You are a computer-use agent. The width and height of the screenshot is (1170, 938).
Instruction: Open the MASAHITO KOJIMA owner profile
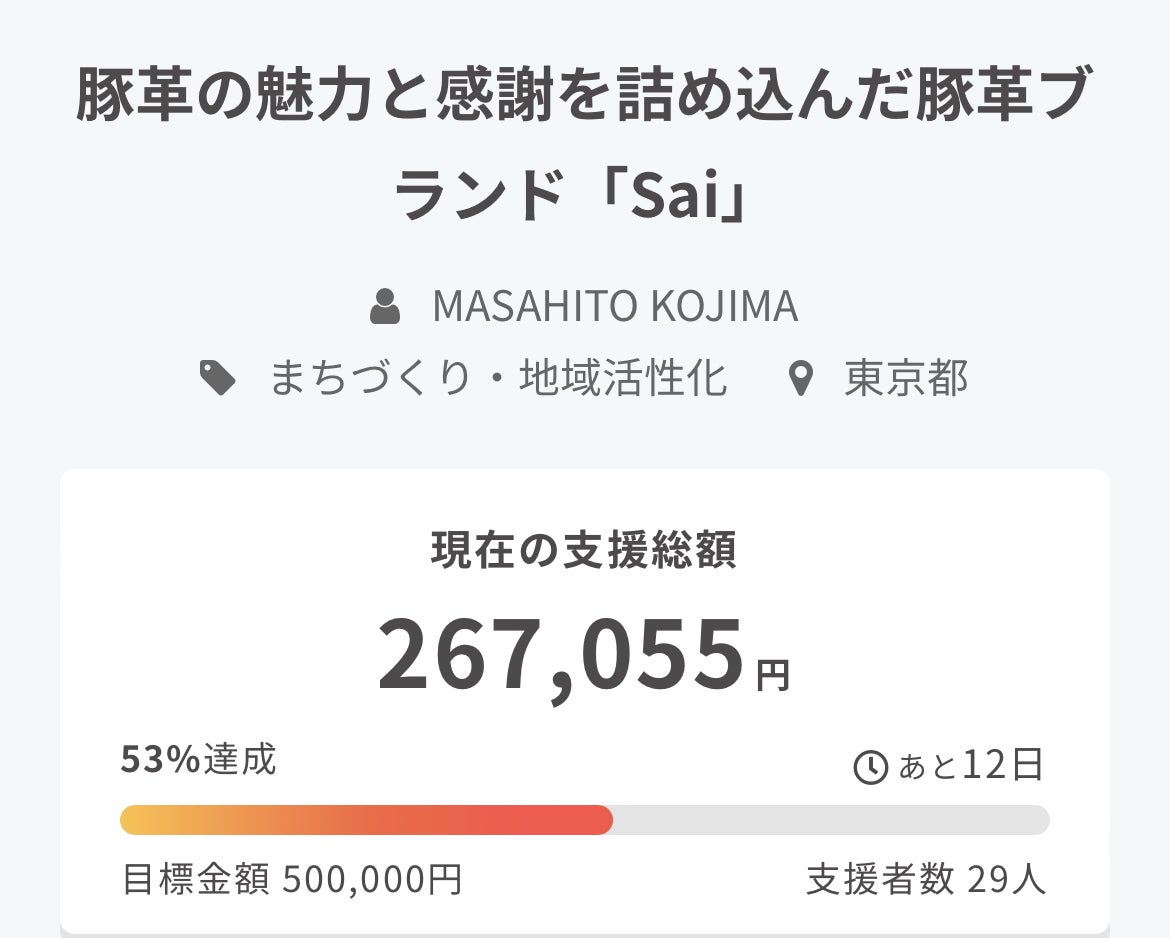coord(615,306)
